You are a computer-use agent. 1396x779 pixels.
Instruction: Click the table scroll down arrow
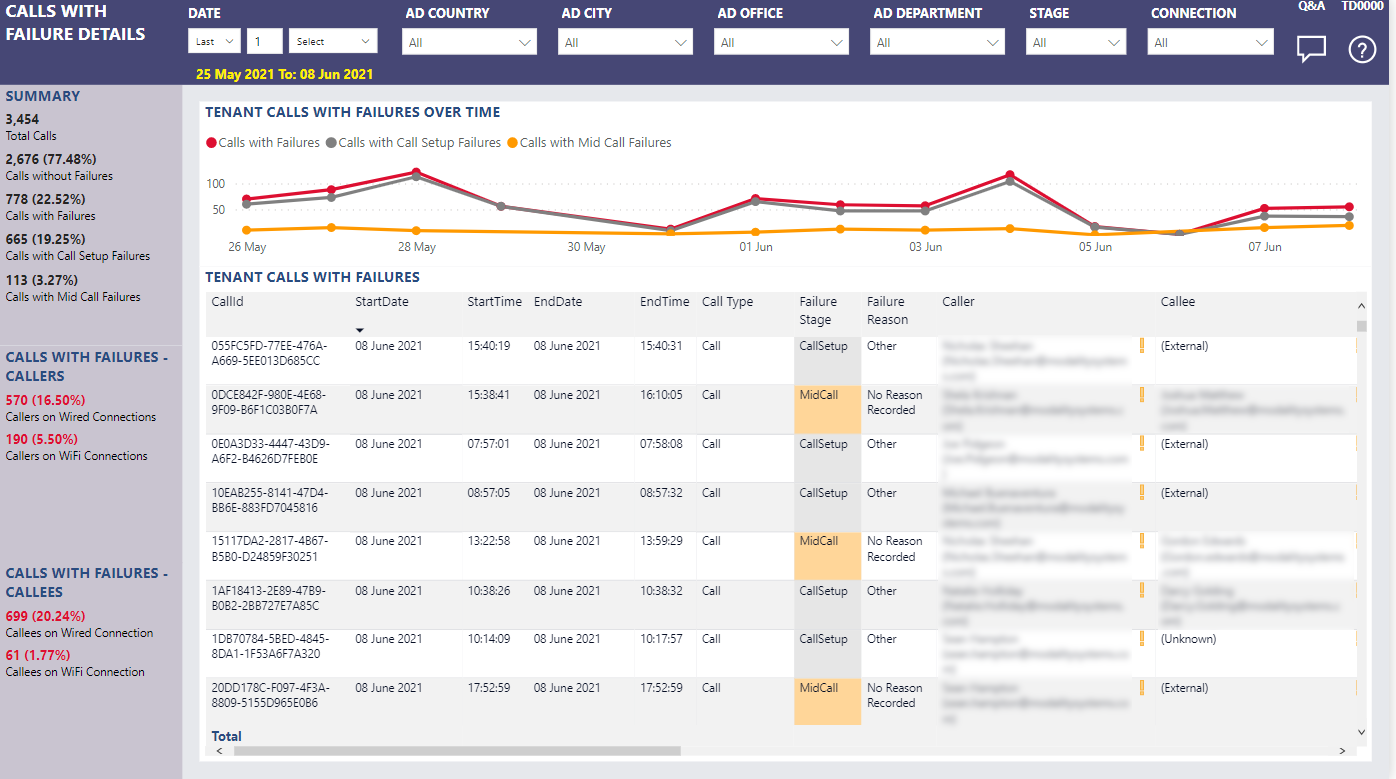[1361, 732]
